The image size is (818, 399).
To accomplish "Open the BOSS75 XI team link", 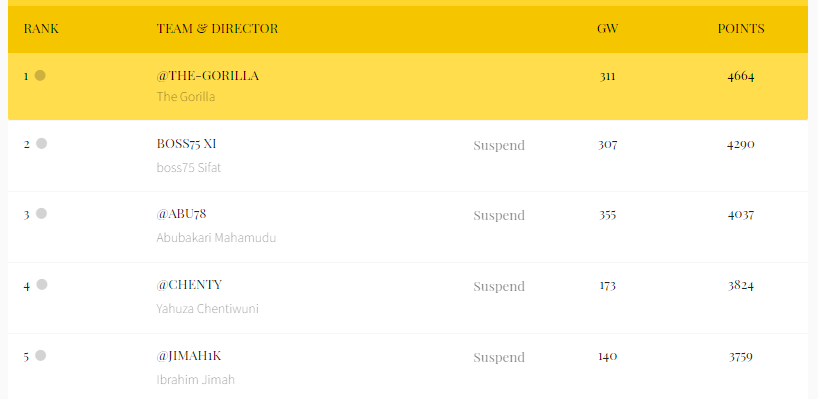I will pyautogui.click(x=186, y=144).
